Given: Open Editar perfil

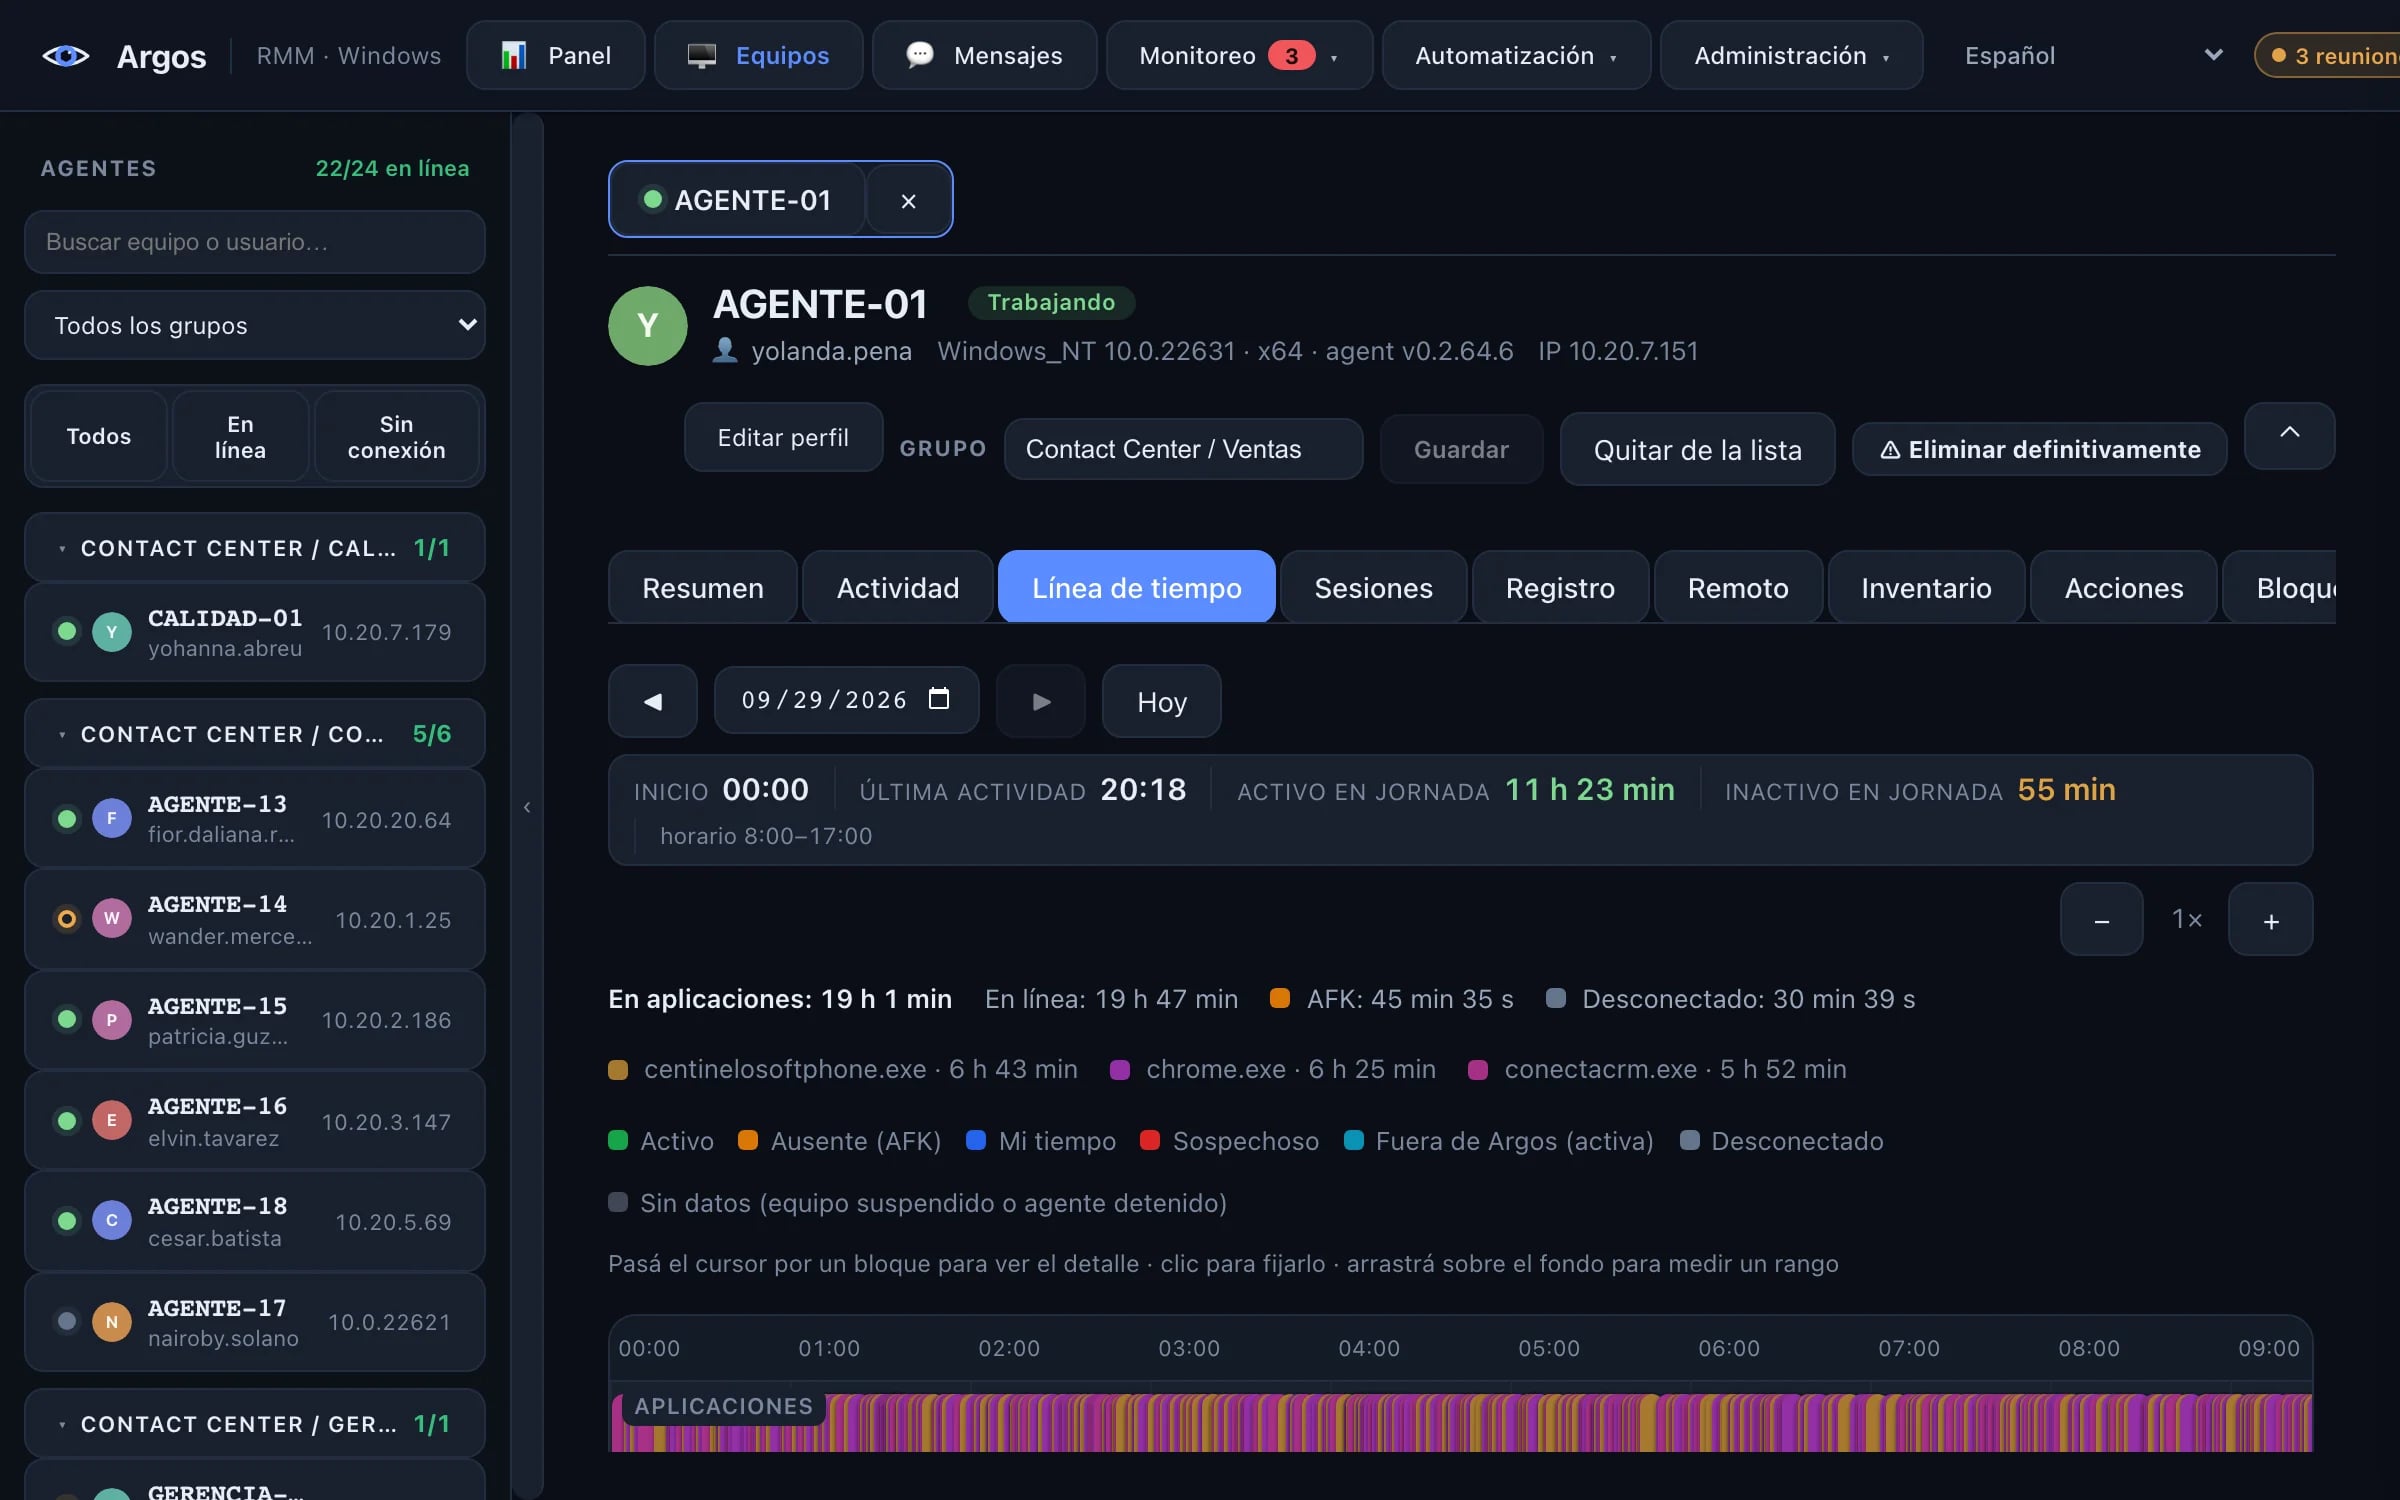Looking at the screenshot, I should (783, 438).
